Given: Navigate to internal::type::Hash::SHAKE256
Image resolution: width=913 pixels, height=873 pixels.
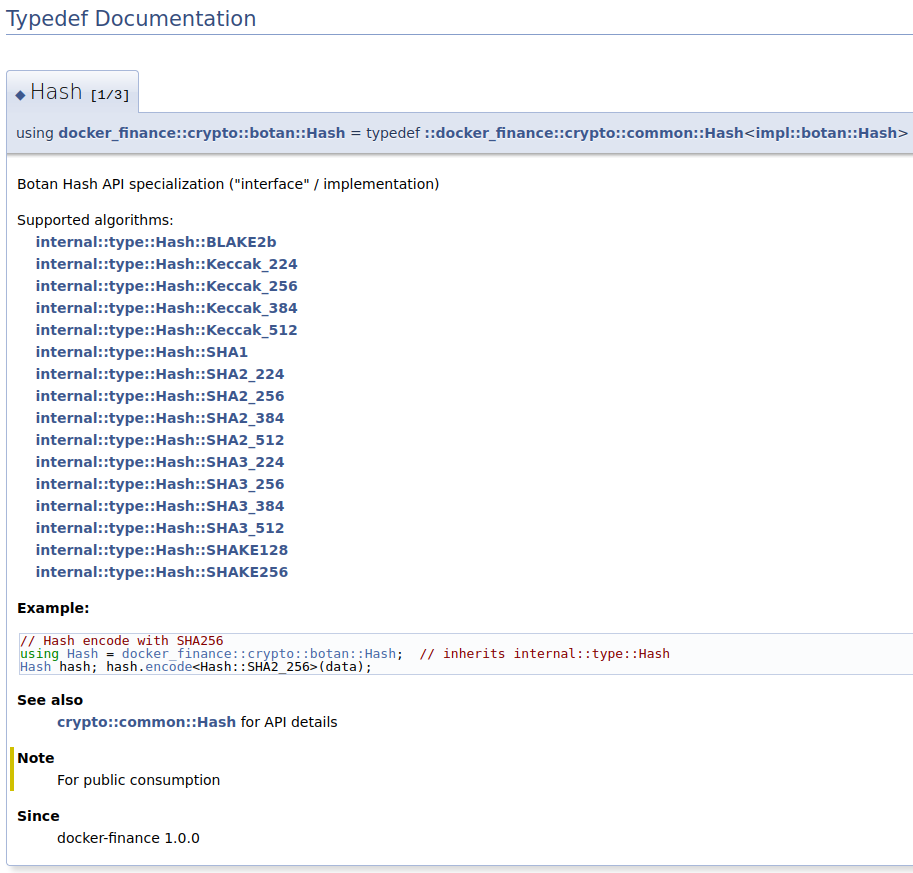Looking at the screenshot, I should [162, 572].
